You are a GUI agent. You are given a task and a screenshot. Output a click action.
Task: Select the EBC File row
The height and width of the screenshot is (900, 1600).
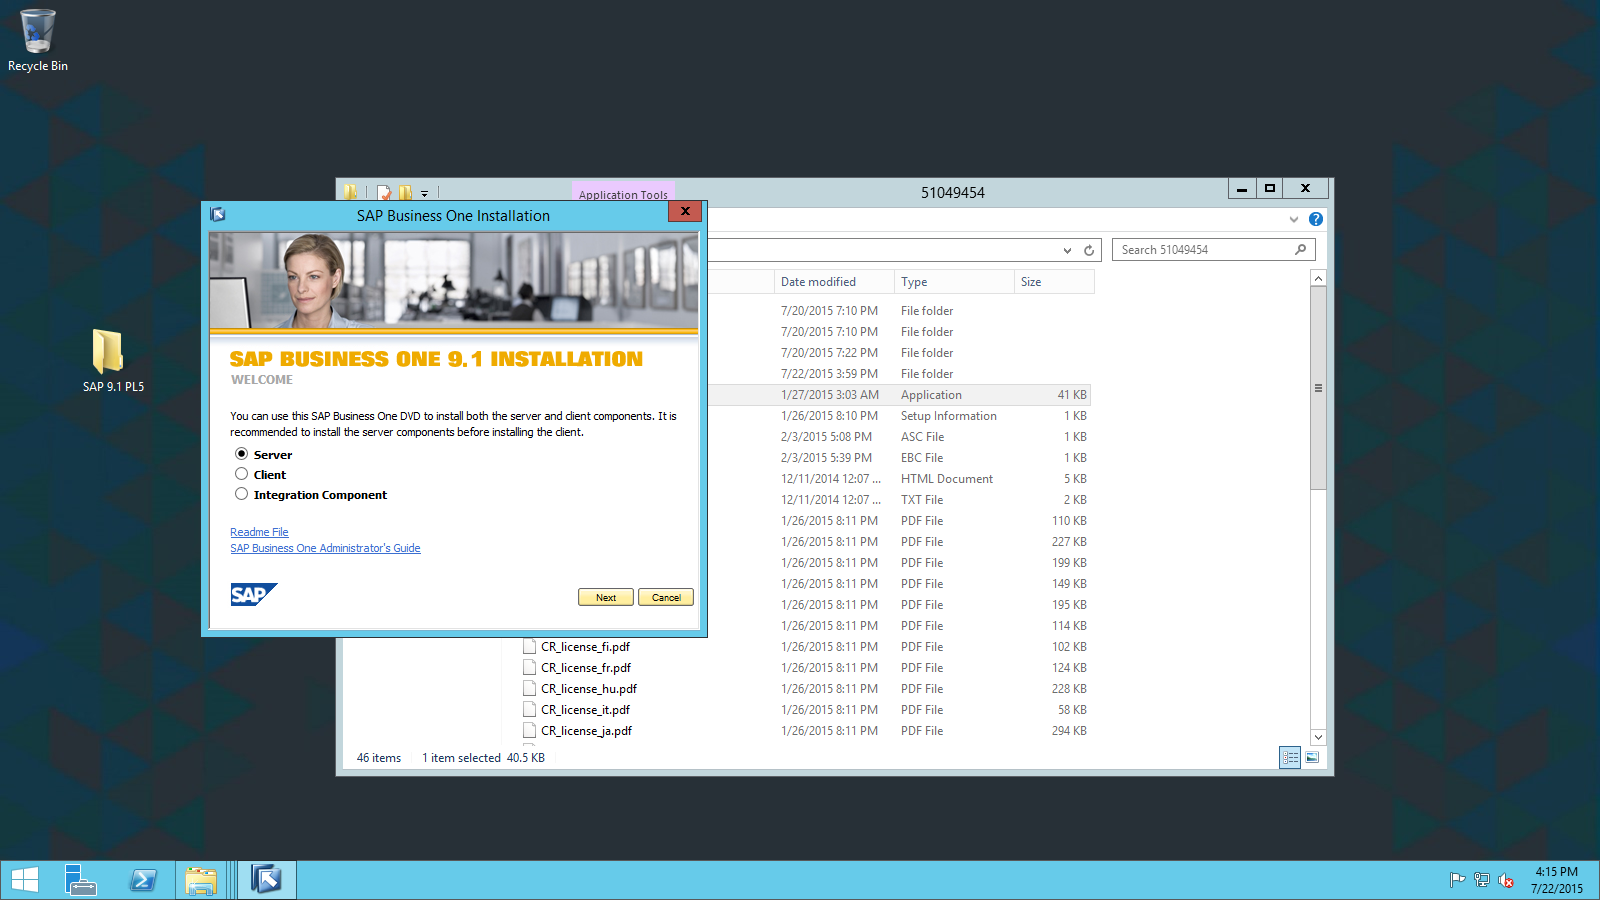tap(900, 458)
